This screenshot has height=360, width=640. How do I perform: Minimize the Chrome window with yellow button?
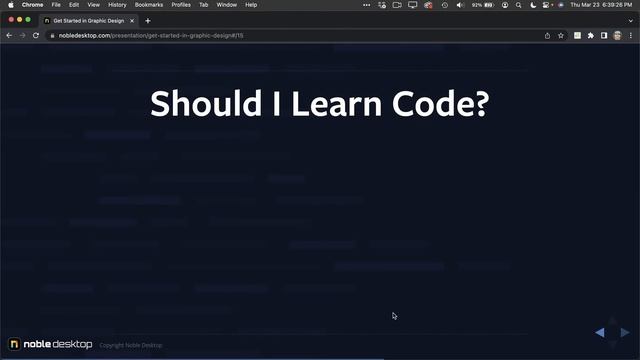pyautogui.click(x=20, y=20)
